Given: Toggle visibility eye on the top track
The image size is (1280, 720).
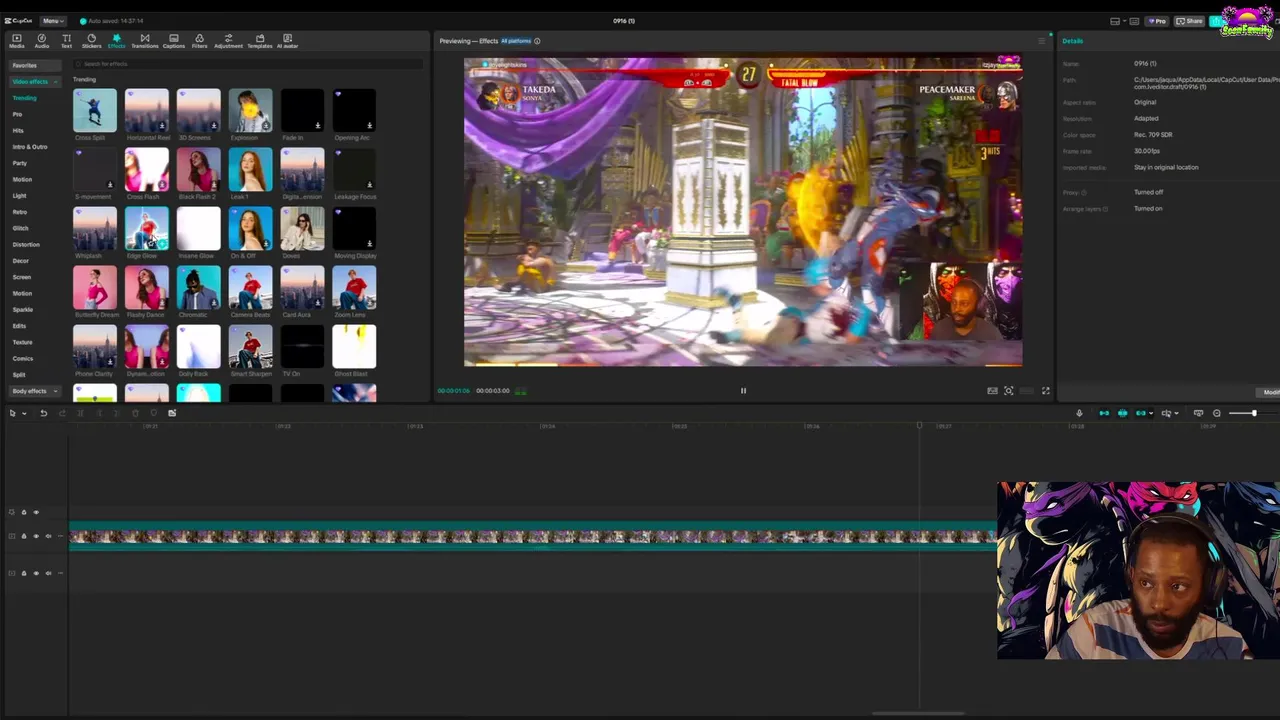Looking at the screenshot, I should 36,513.
